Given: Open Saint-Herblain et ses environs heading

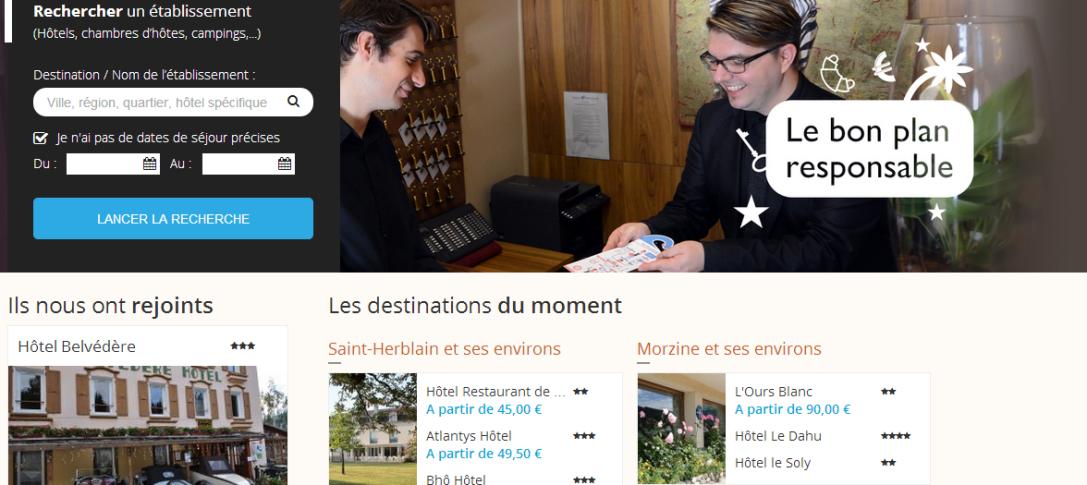Looking at the screenshot, I should pos(444,349).
